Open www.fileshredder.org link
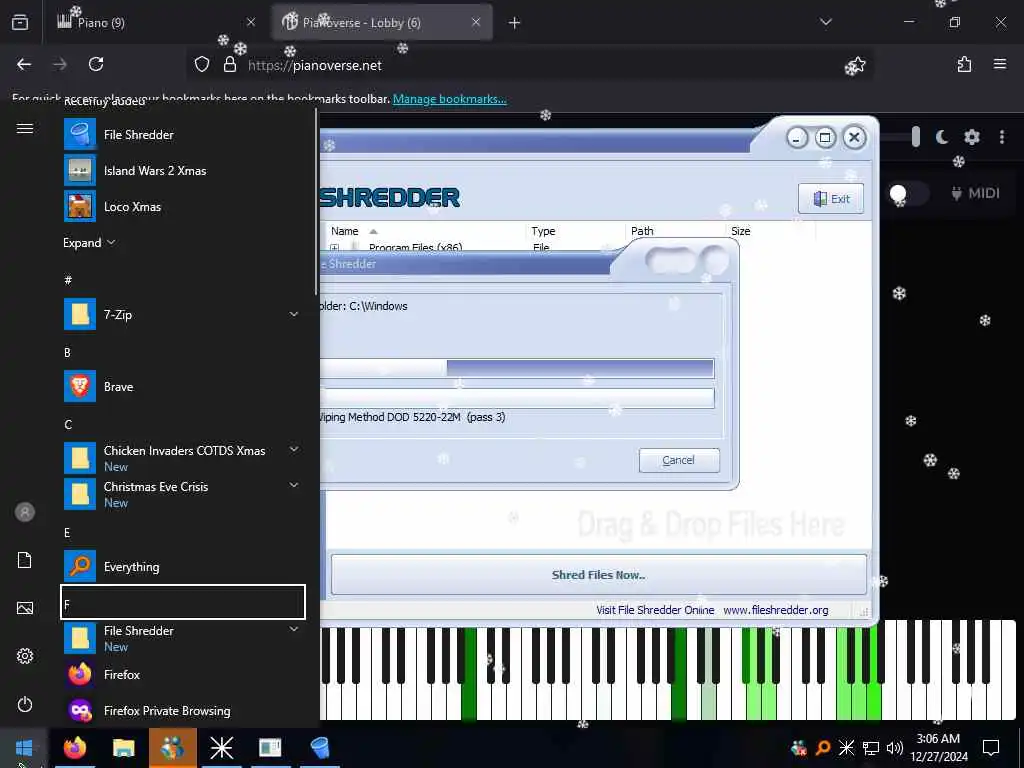This screenshot has height=768, width=1024. click(776, 610)
